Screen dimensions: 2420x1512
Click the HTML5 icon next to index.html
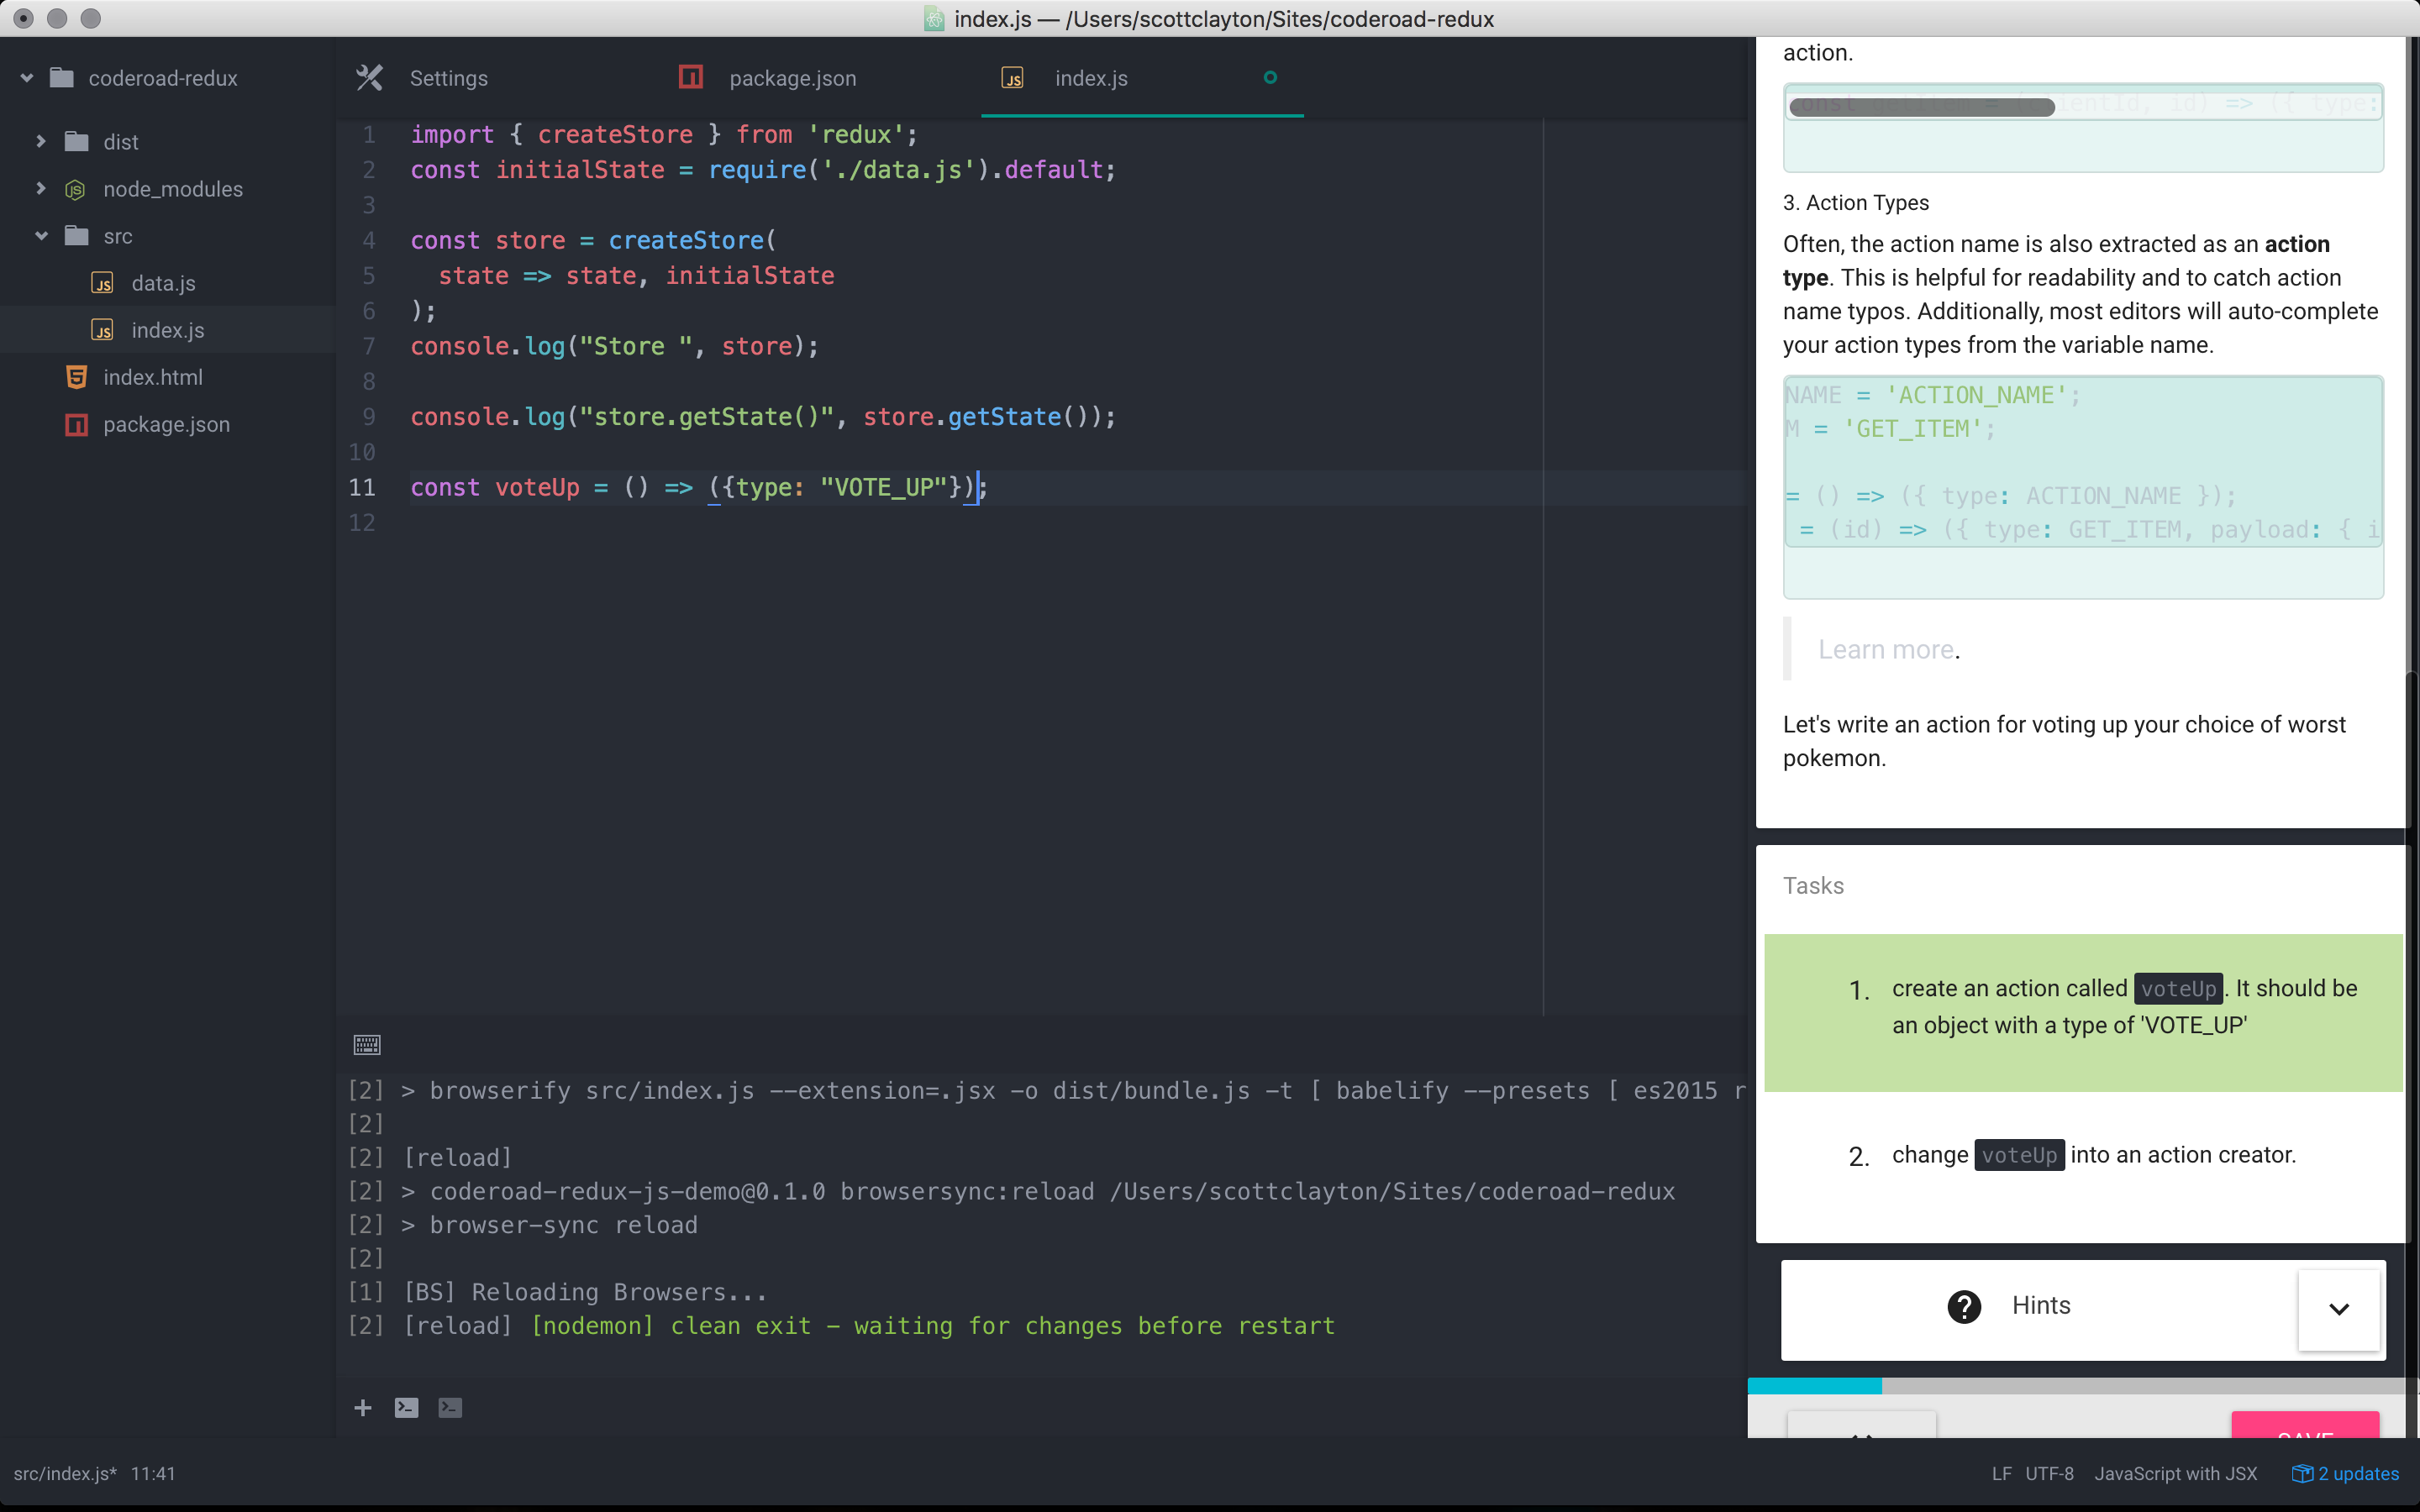pos(76,377)
